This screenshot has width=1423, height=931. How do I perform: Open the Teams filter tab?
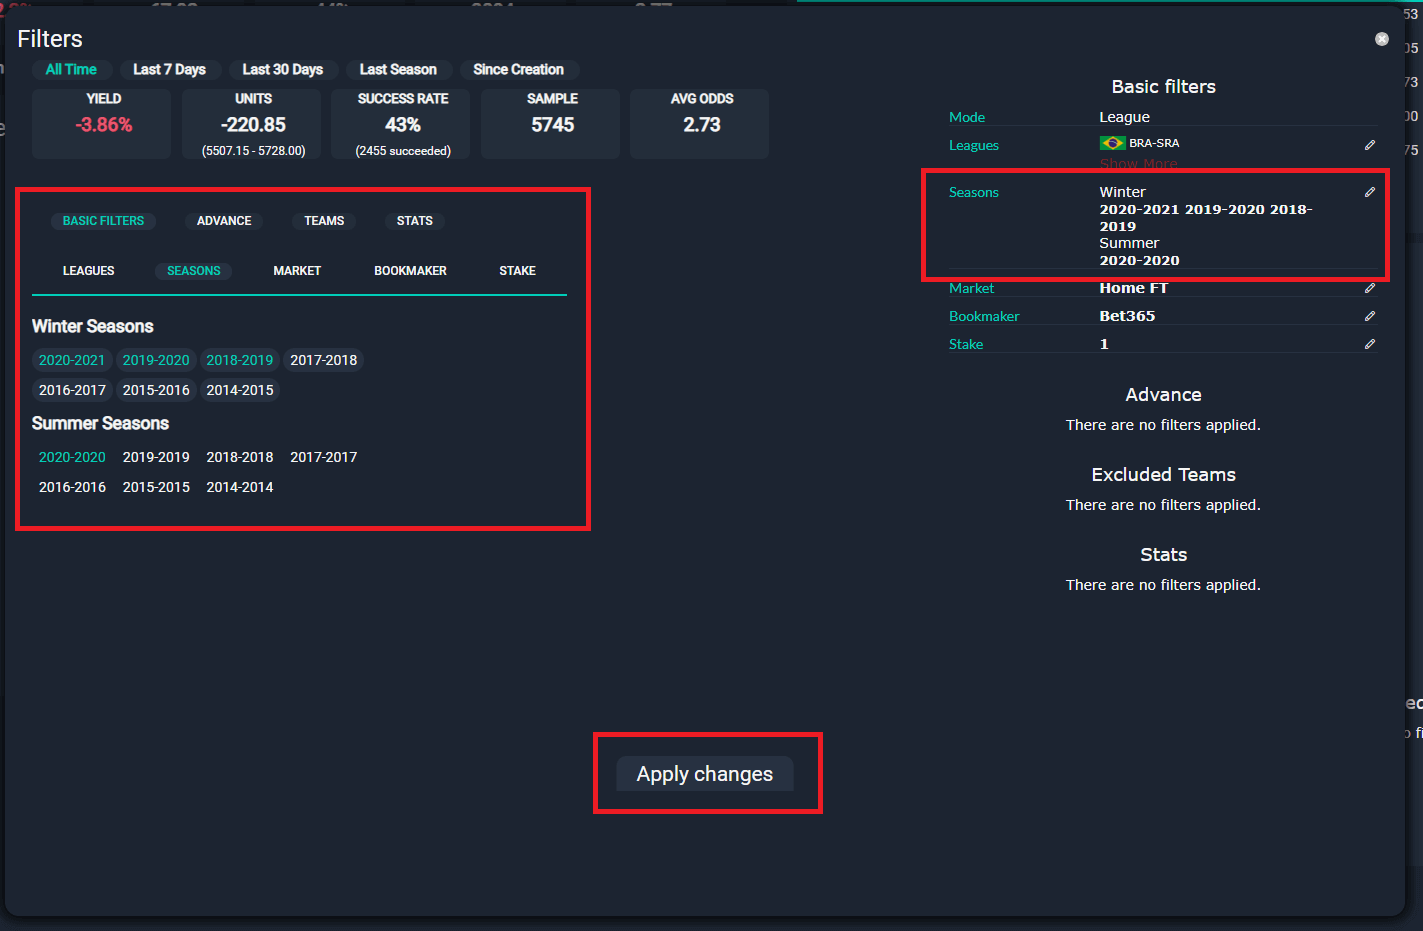(324, 221)
